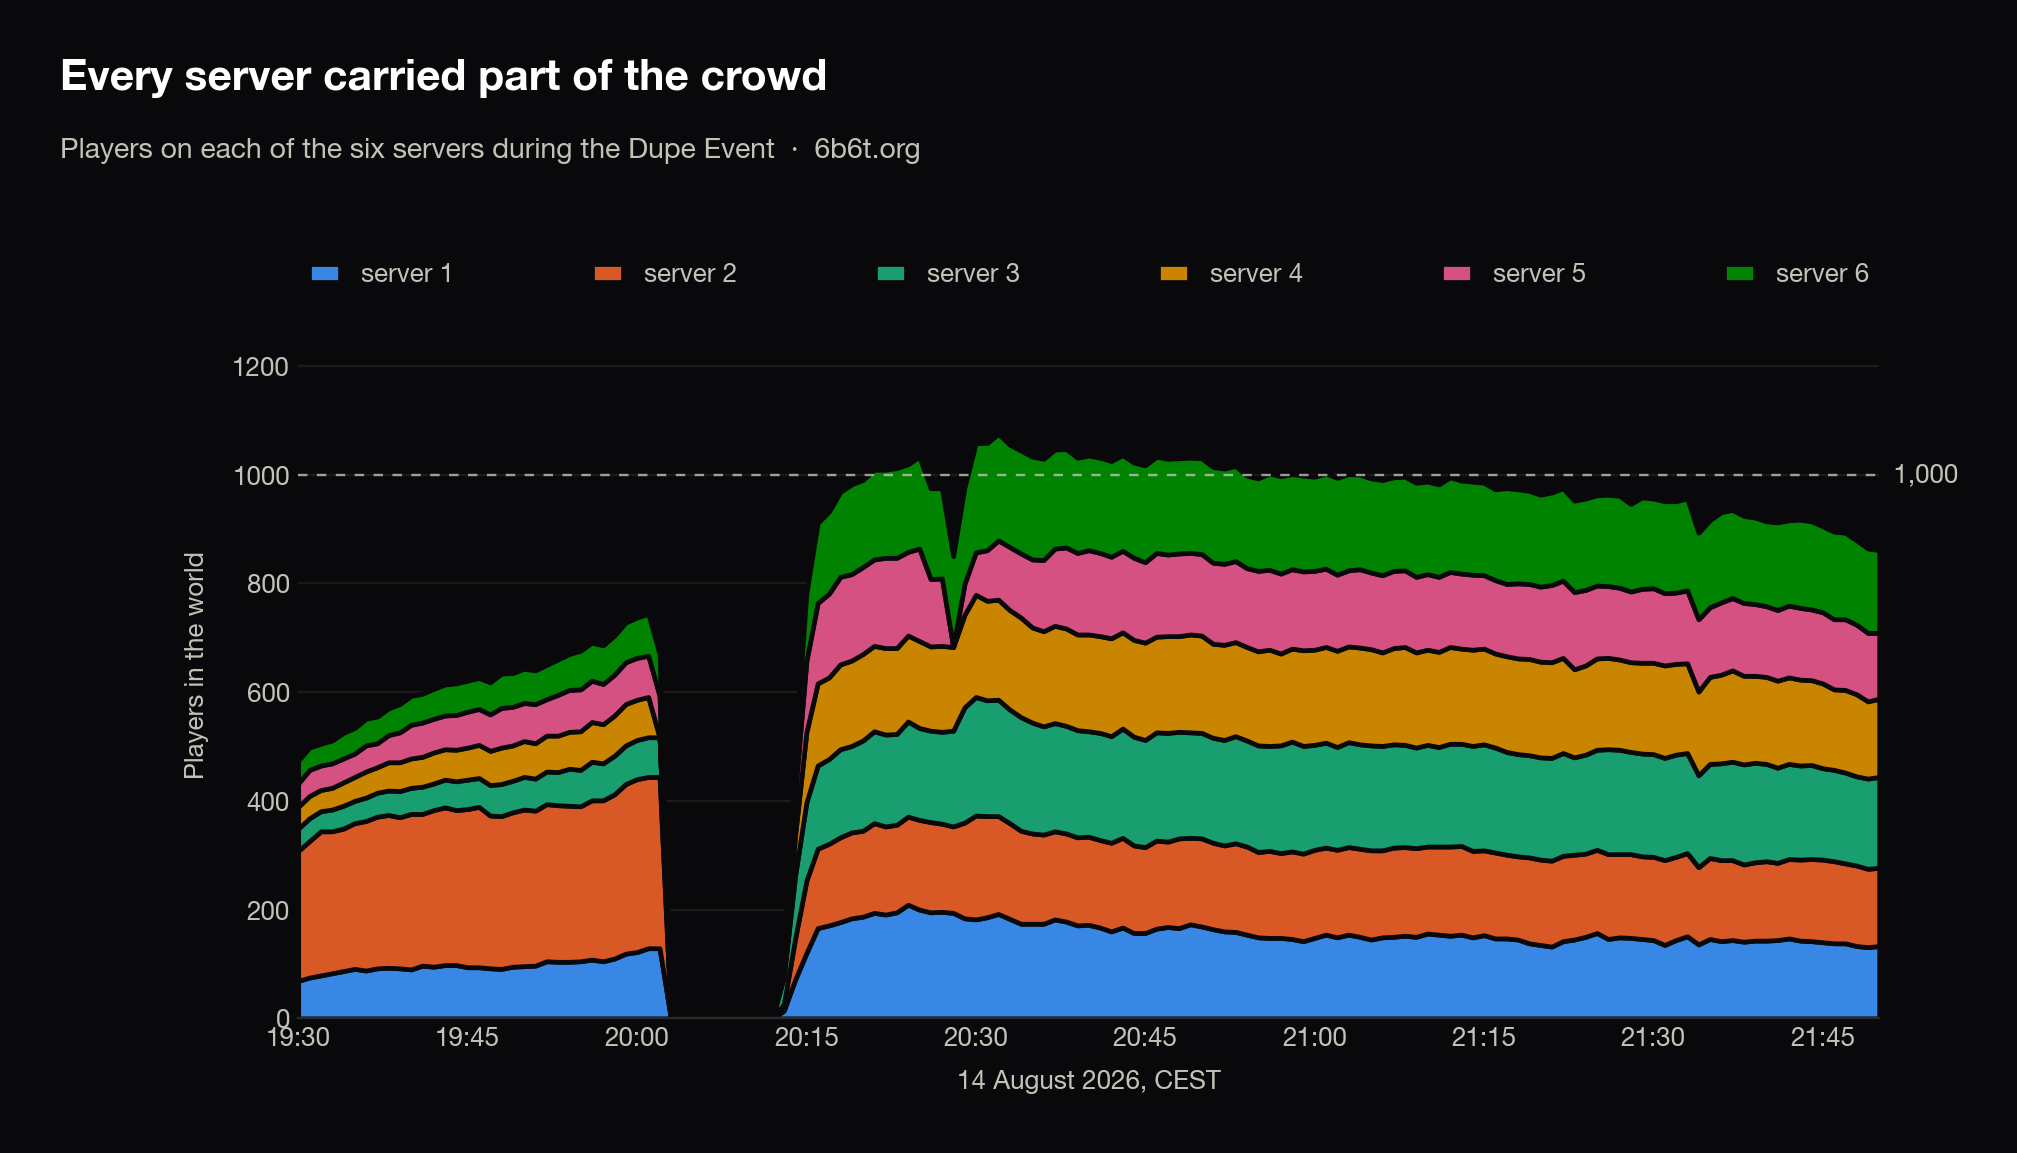Click the server 6 green legend swatch

tap(1740, 273)
